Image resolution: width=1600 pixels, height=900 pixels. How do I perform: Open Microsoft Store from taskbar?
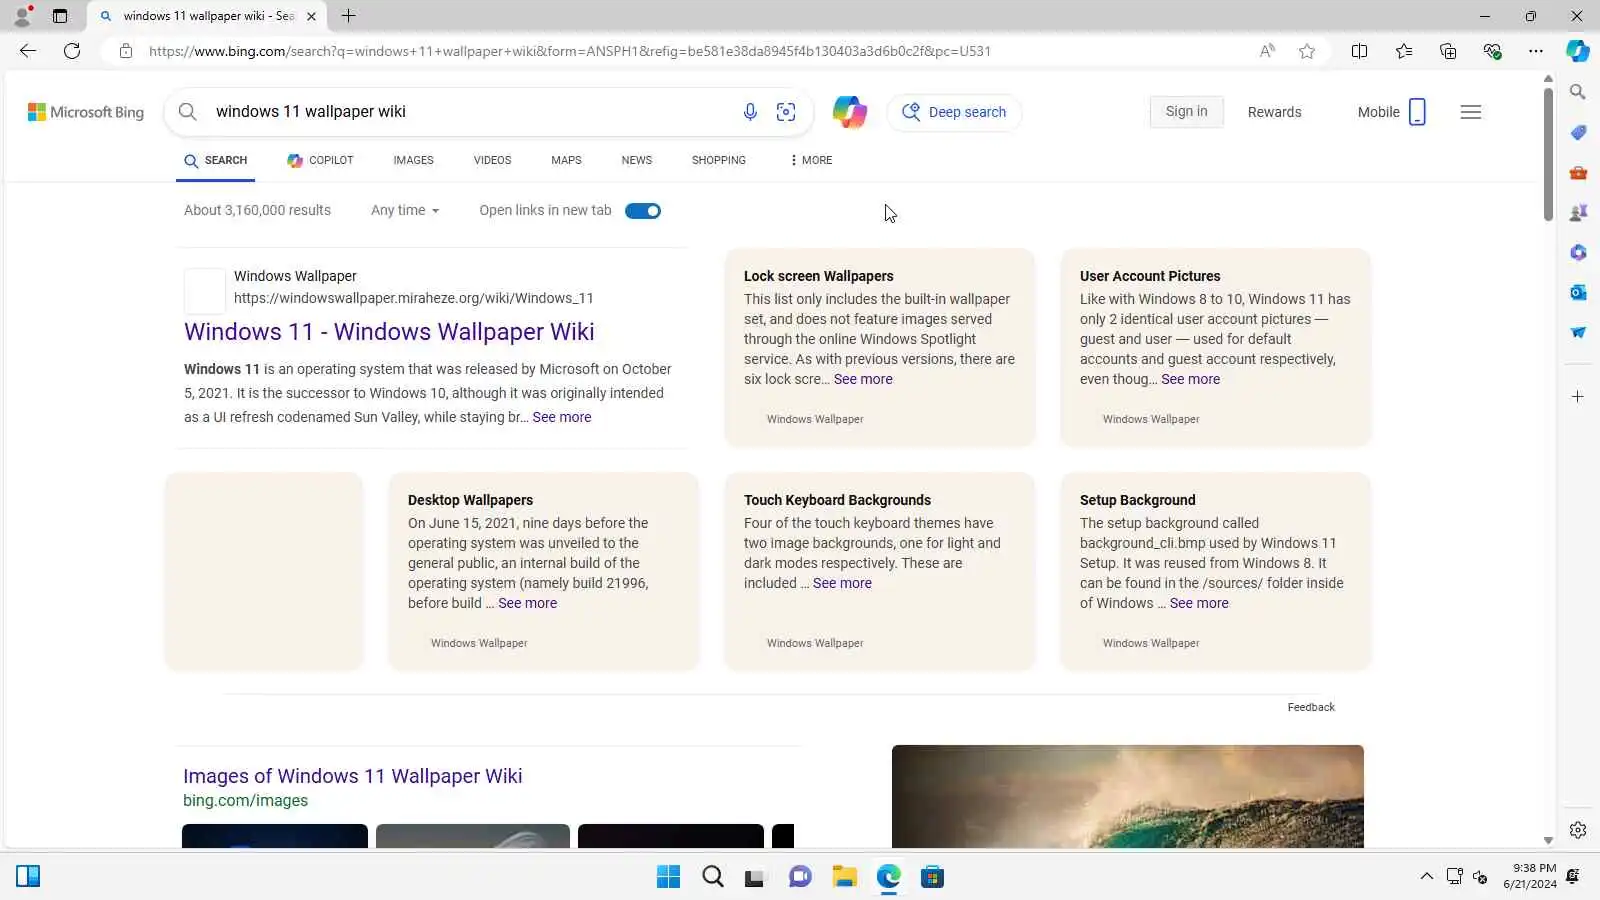click(x=932, y=877)
